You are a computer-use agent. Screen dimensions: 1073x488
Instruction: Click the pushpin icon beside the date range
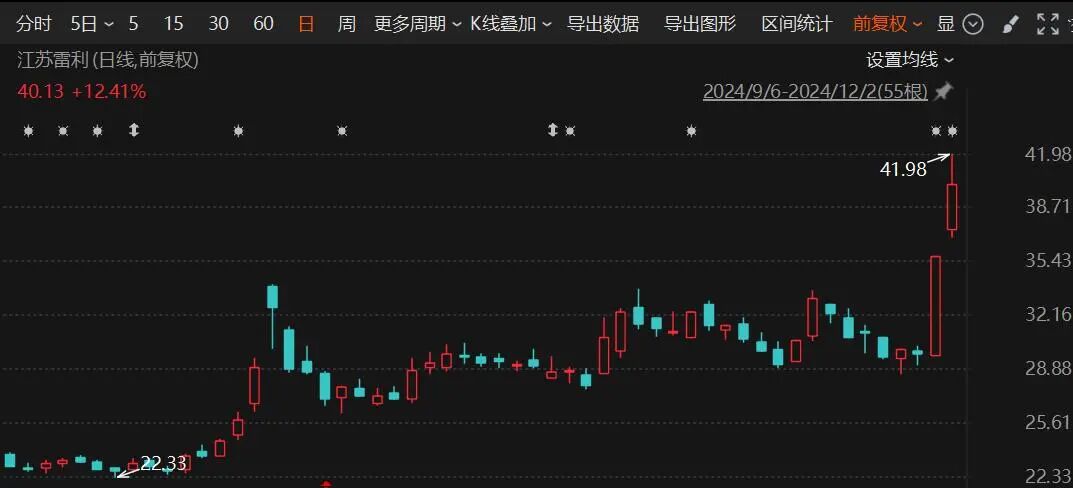click(944, 92)
